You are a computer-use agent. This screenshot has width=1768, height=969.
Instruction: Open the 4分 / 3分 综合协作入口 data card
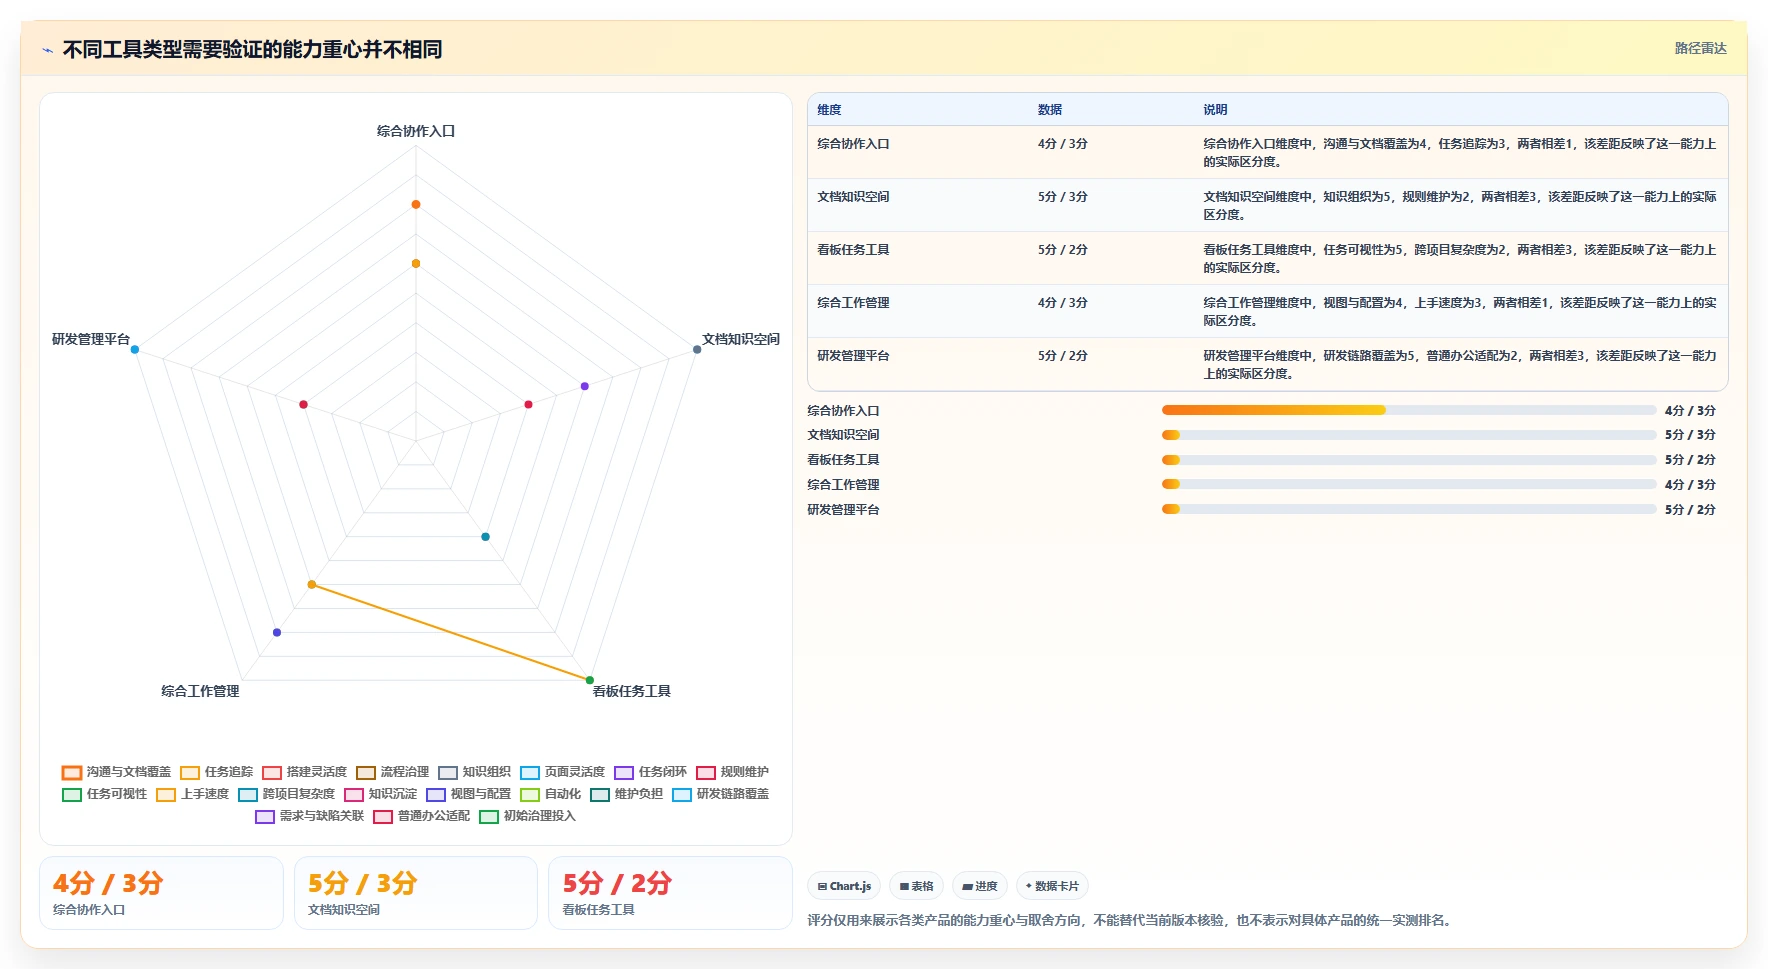click(161, 893)
